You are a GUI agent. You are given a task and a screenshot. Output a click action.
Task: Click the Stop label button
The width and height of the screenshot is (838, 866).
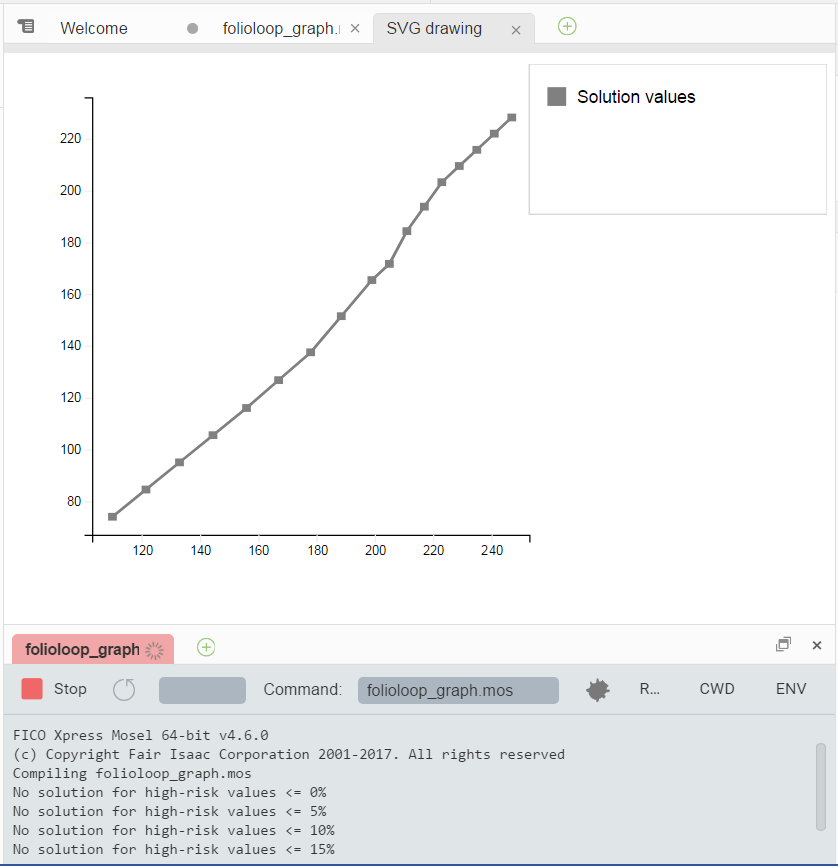pos(70,689)
